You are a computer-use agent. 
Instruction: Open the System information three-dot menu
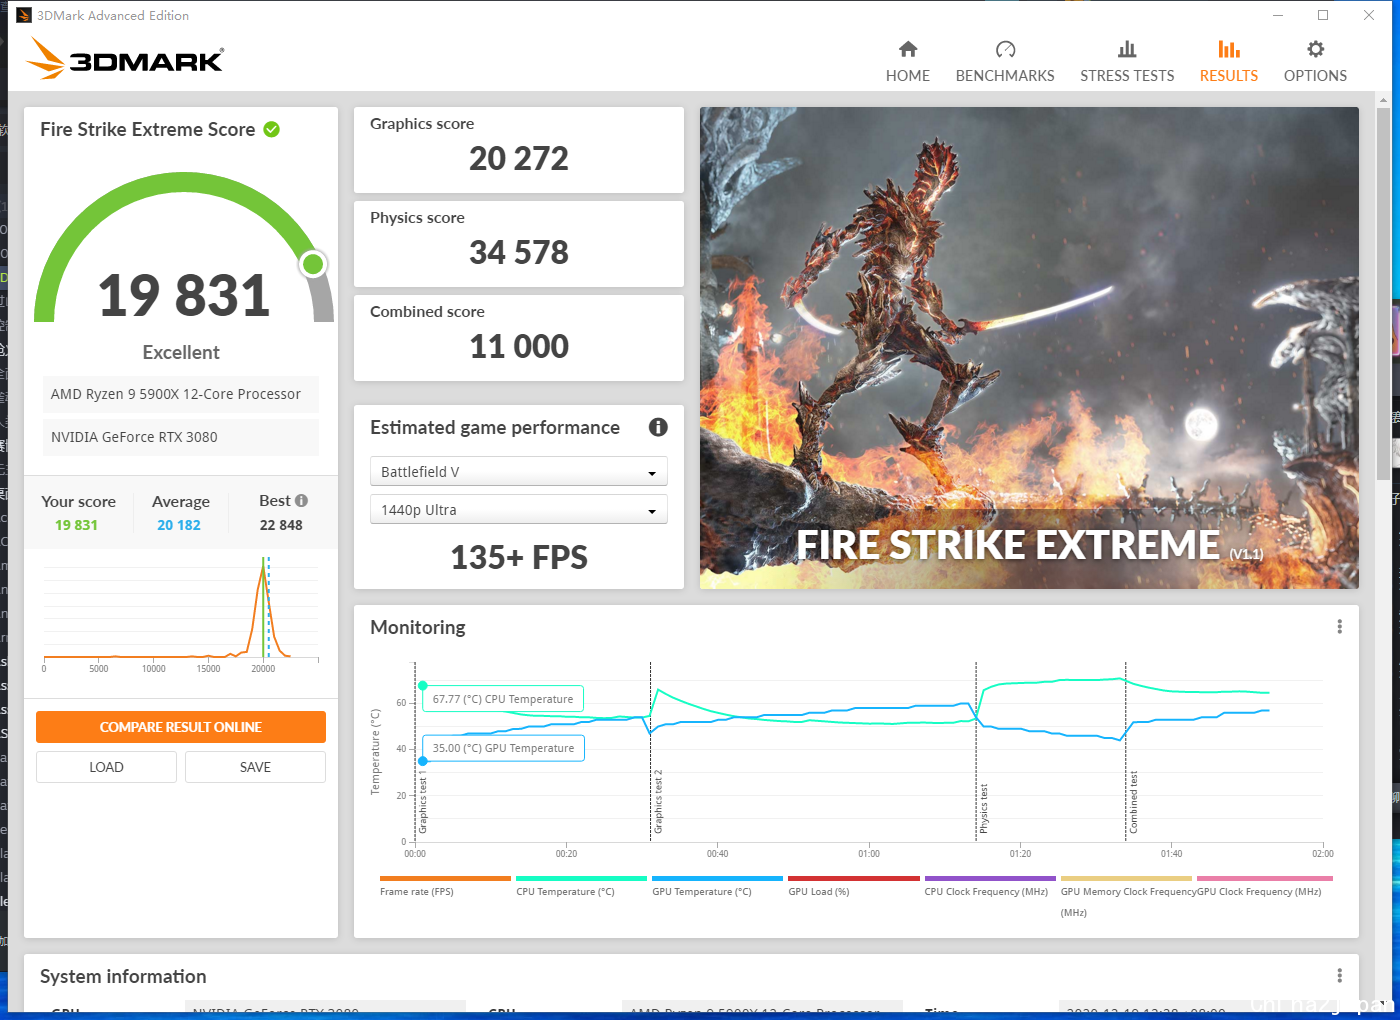pyautogui.click(x=1339, y=976)
